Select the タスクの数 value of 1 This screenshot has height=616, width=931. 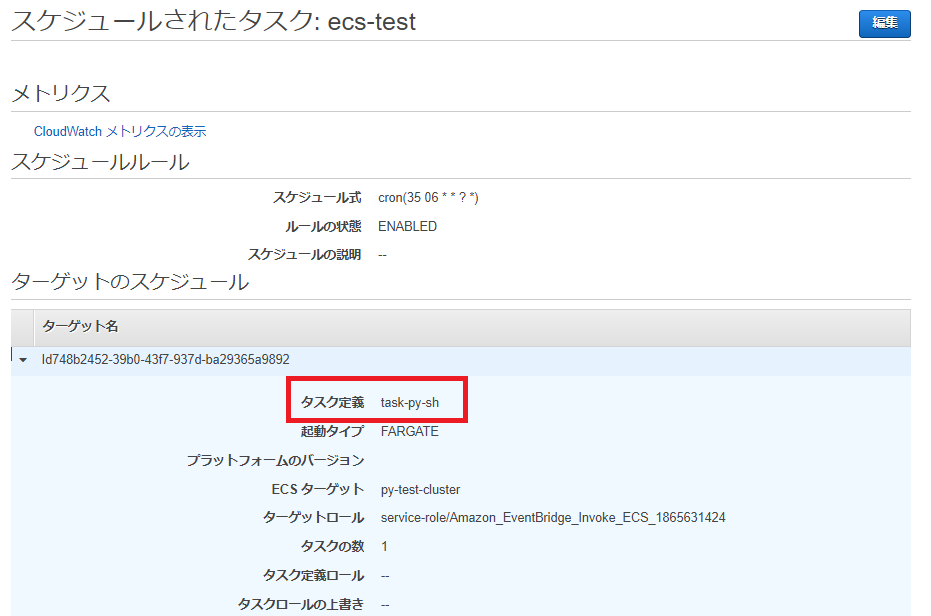[x=385, y=547]
